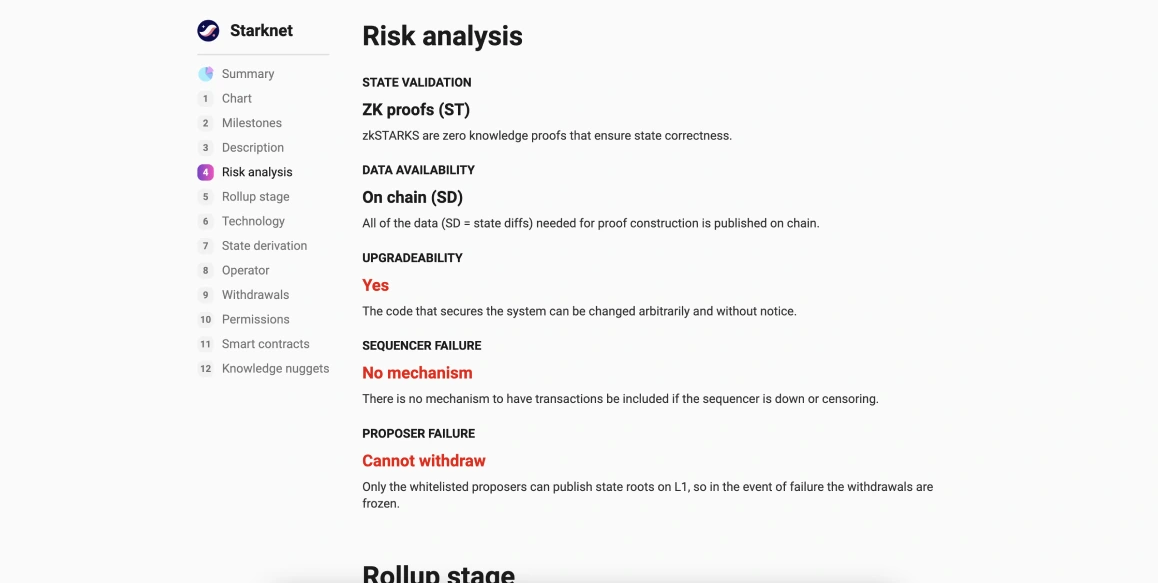Jump to Withdrawals section
The image size is (1158, 583).
point(255,295)
